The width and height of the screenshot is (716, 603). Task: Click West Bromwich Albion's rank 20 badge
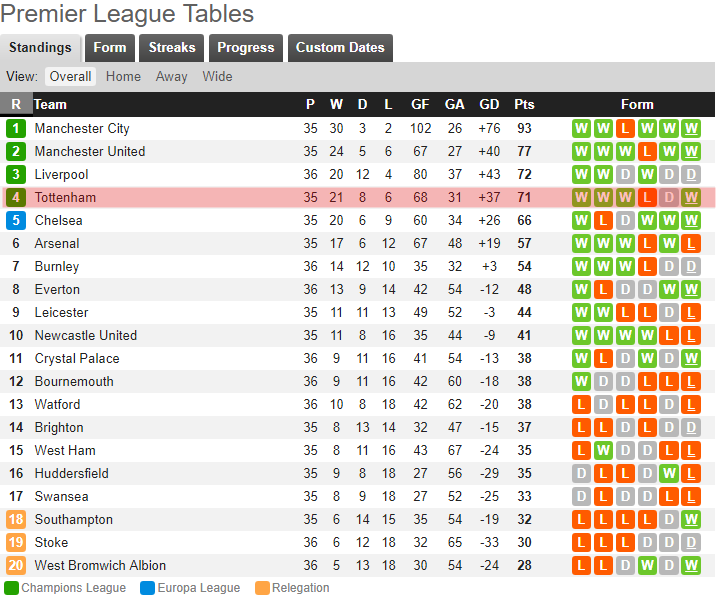tap(16, 566)
